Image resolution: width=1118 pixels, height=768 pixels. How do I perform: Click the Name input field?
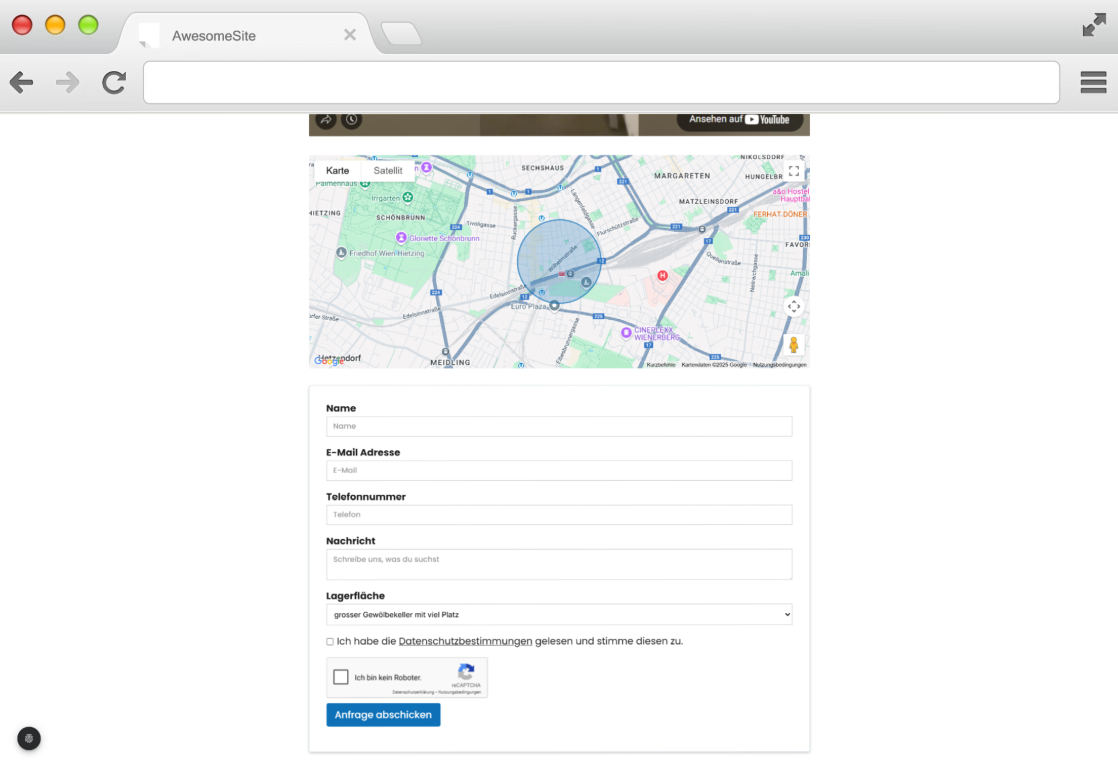pos(559,426)
